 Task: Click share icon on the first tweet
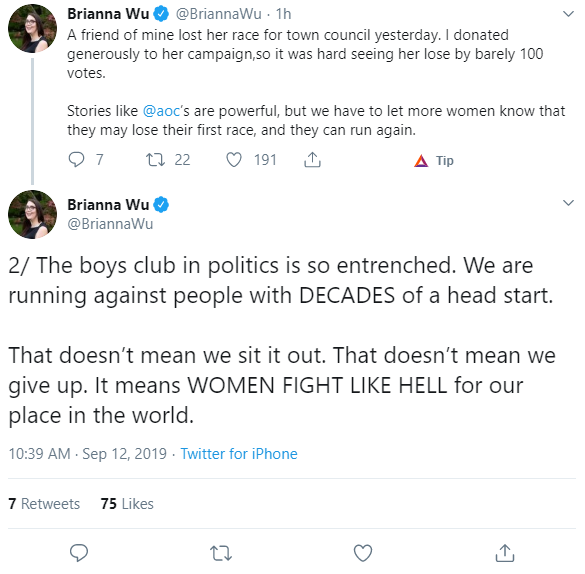tap(312, 160)
